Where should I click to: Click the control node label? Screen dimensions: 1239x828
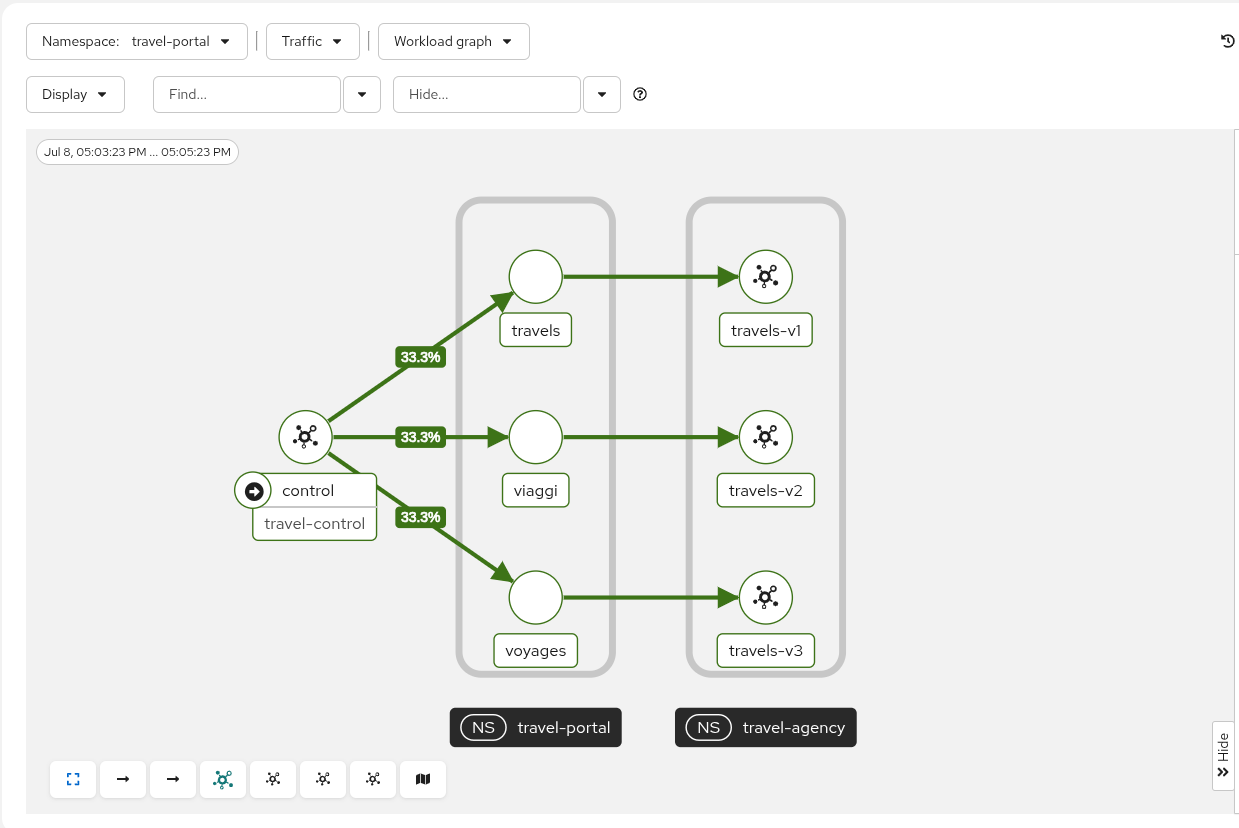click(308, 491)
